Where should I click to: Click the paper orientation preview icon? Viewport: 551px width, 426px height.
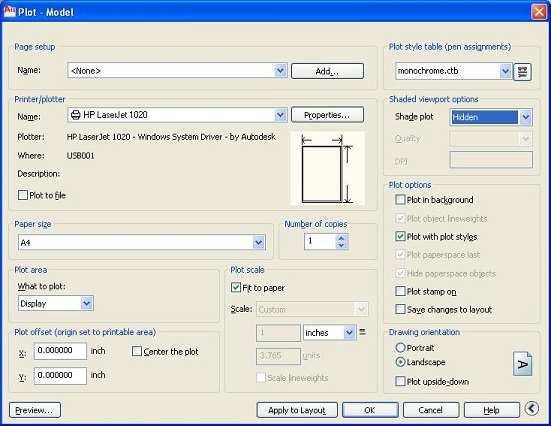523,364
